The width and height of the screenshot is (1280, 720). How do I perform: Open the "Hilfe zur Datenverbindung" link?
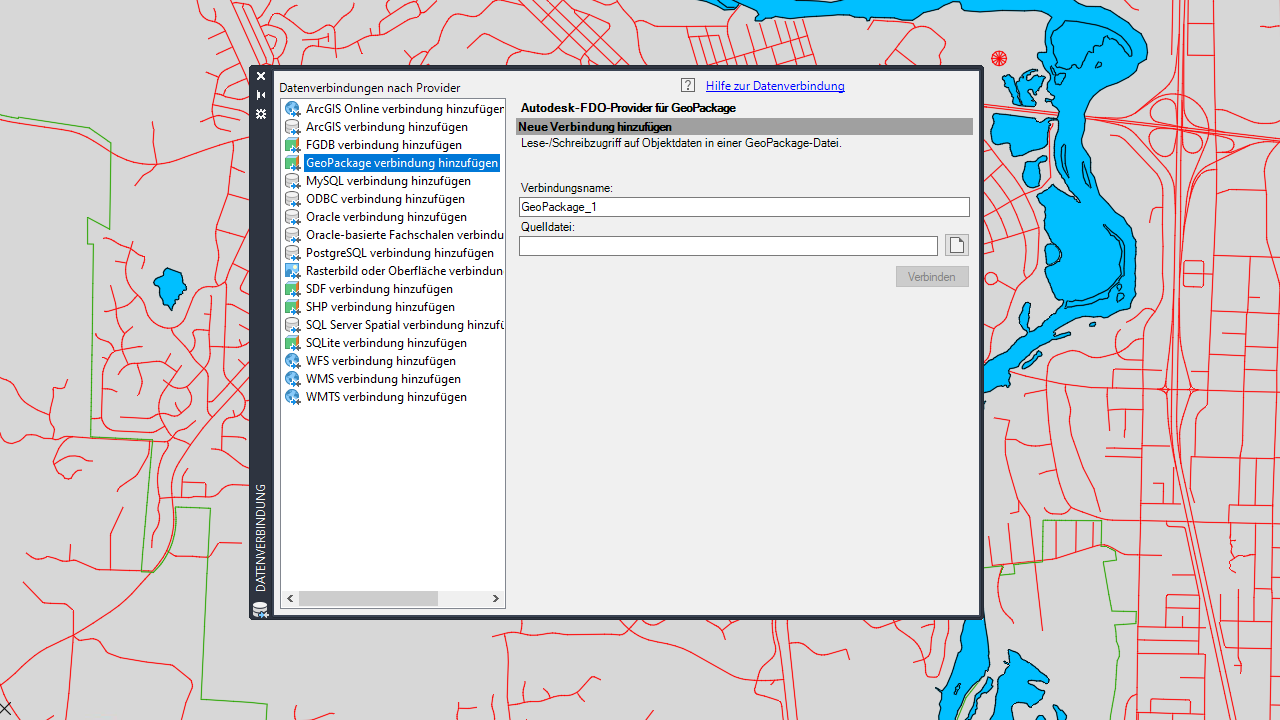coord(775,86)
